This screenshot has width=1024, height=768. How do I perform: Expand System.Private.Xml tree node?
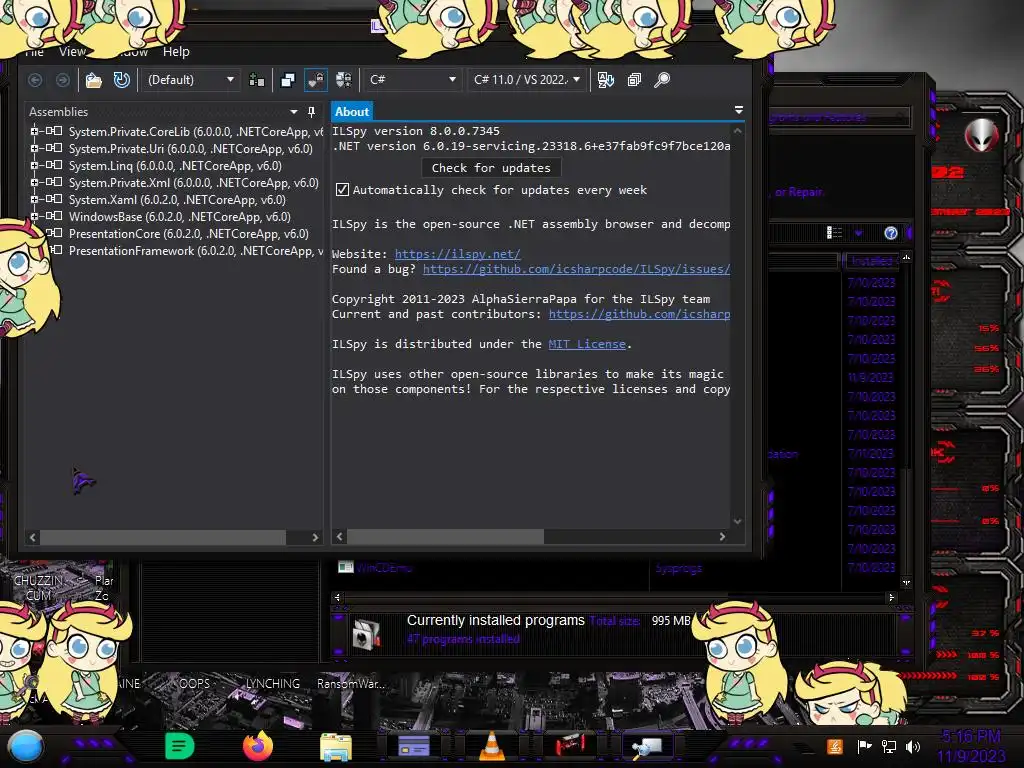coord(34,182)
